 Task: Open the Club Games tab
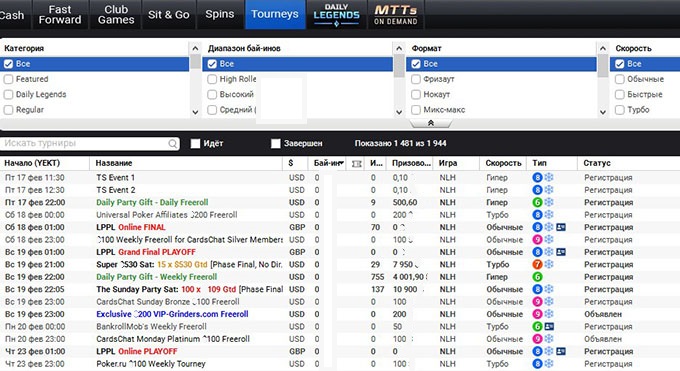116,15
